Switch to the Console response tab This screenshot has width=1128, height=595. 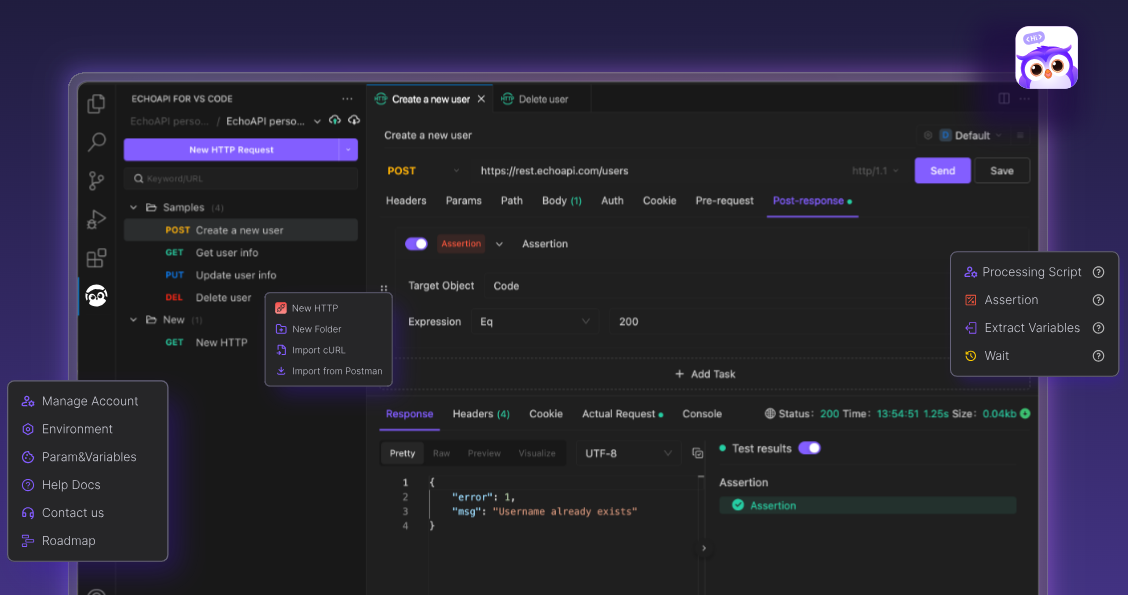tap(701, 414)
